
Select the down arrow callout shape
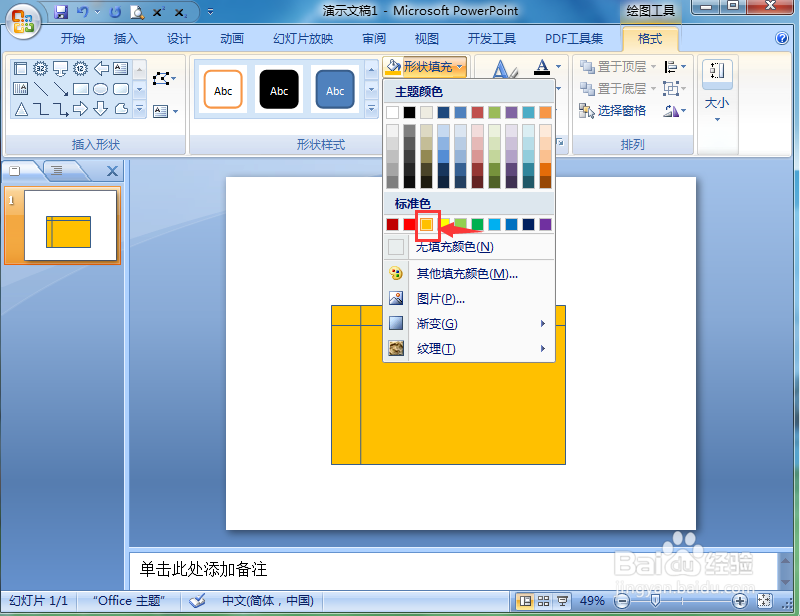(x=61, y=68)
